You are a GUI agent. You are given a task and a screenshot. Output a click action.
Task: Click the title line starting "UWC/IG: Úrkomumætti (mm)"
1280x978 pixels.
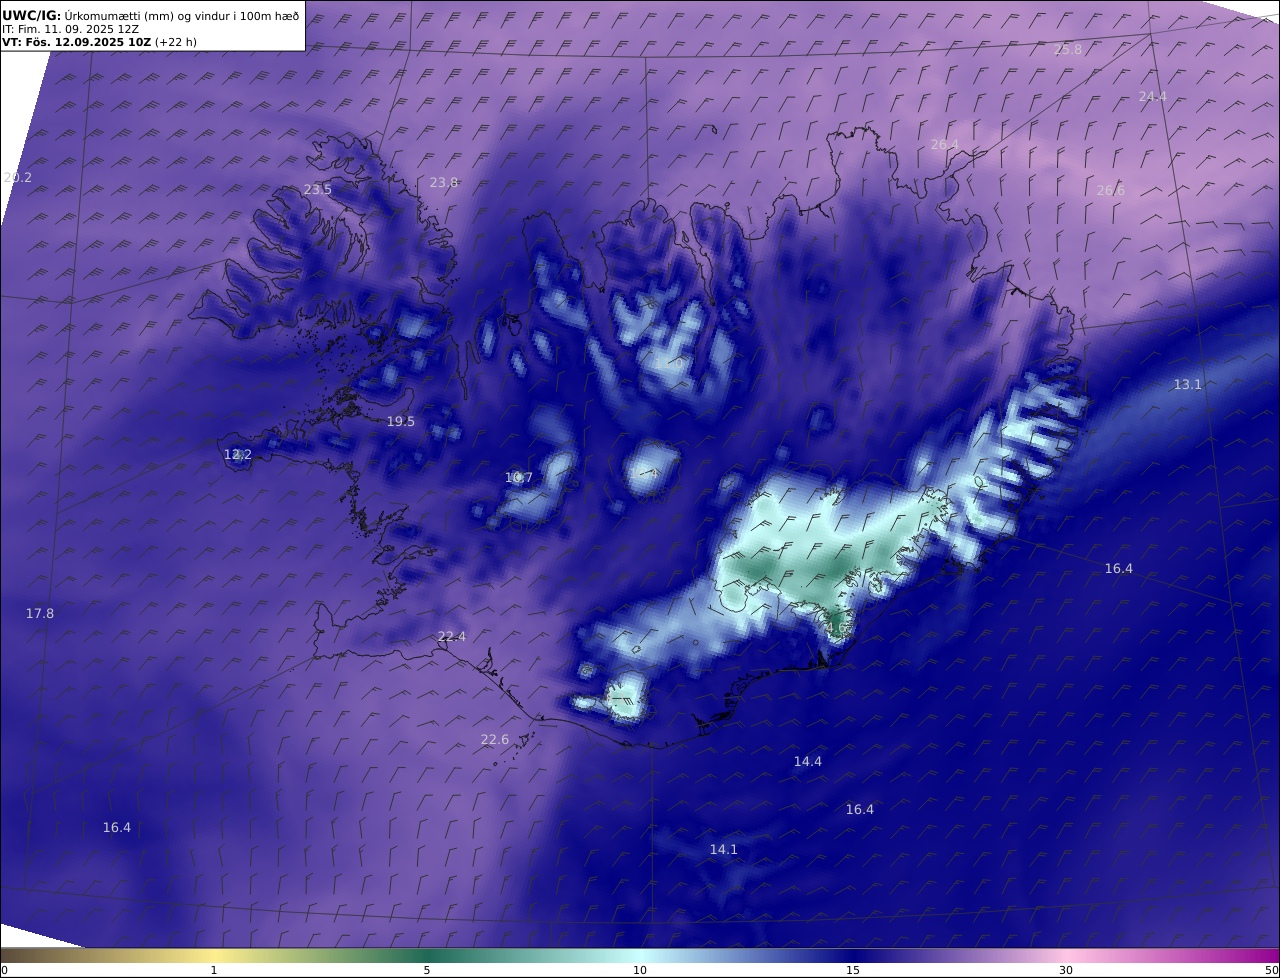coord(151,15)
